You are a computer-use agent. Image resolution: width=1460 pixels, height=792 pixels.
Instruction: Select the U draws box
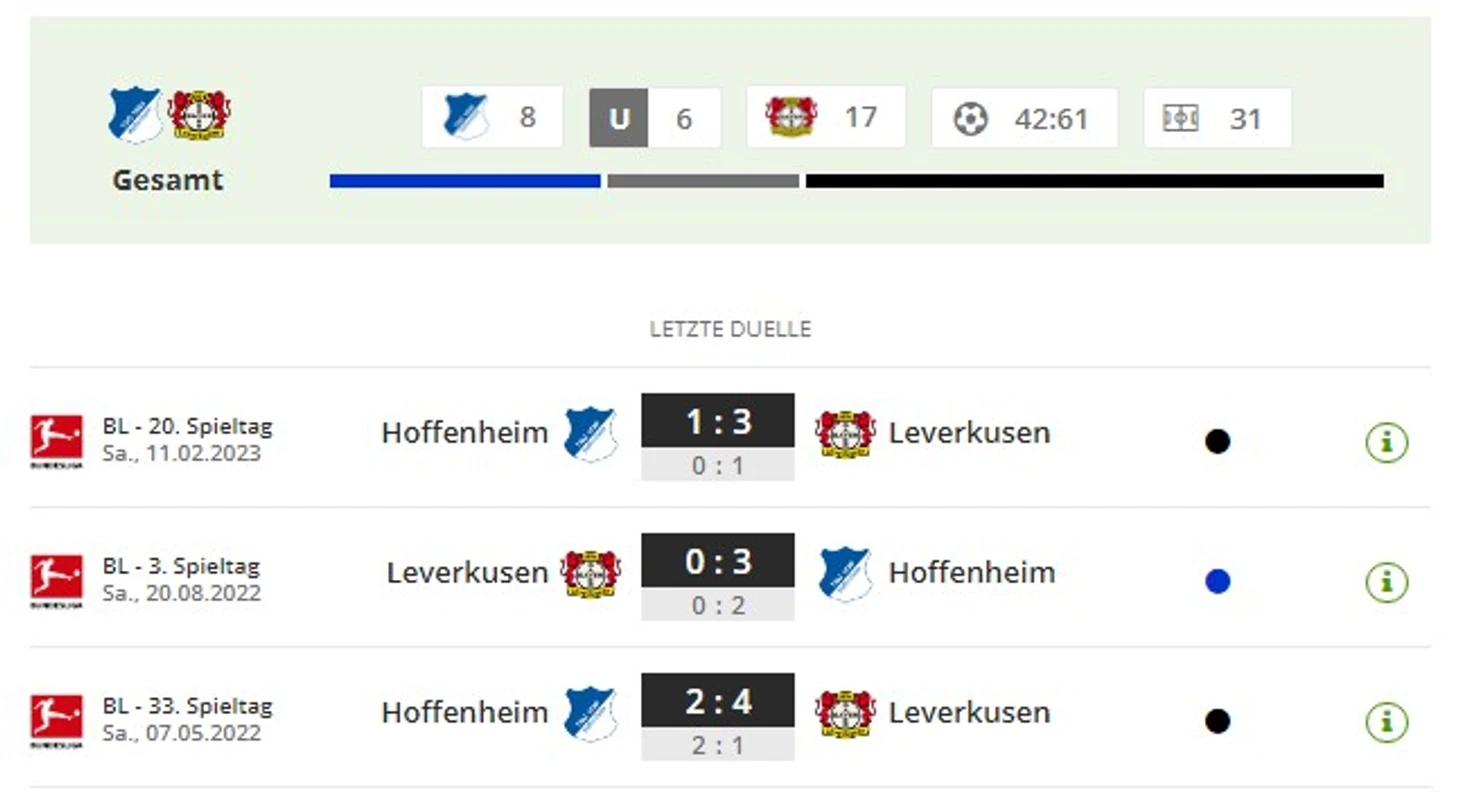coord(619,118)
